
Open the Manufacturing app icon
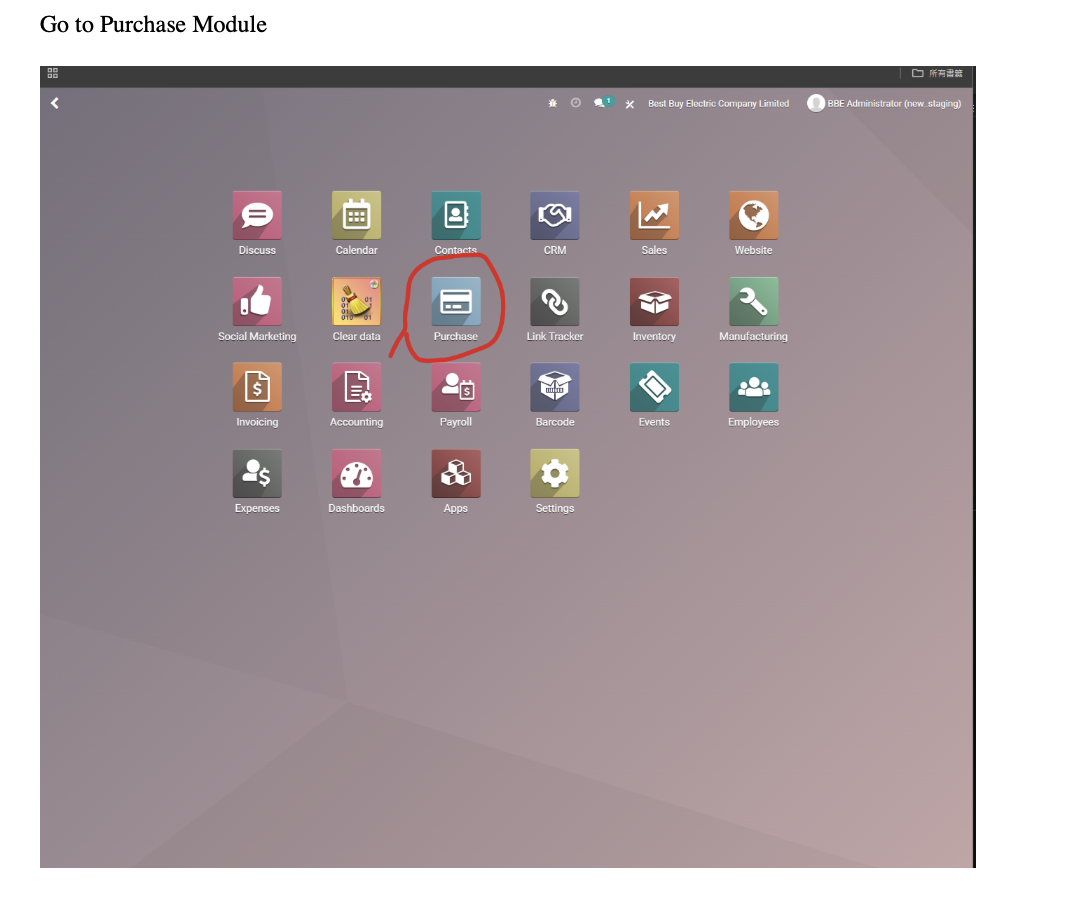coord(753,302)
